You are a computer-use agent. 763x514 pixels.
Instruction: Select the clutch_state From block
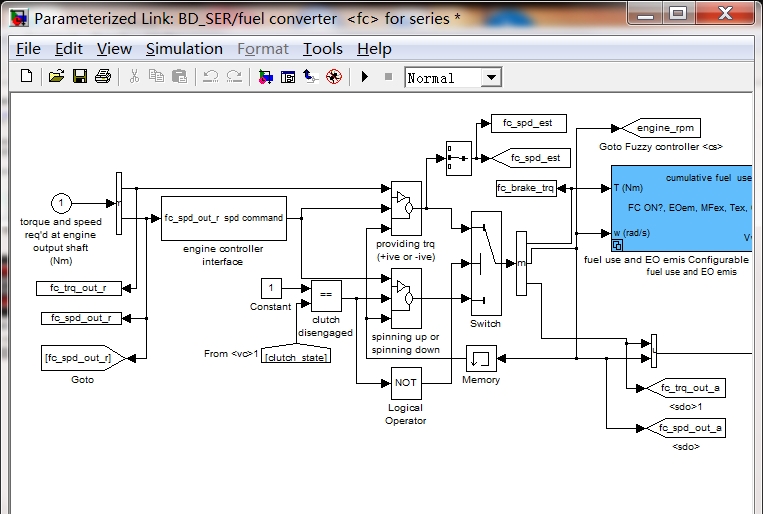tap(296, 357)
